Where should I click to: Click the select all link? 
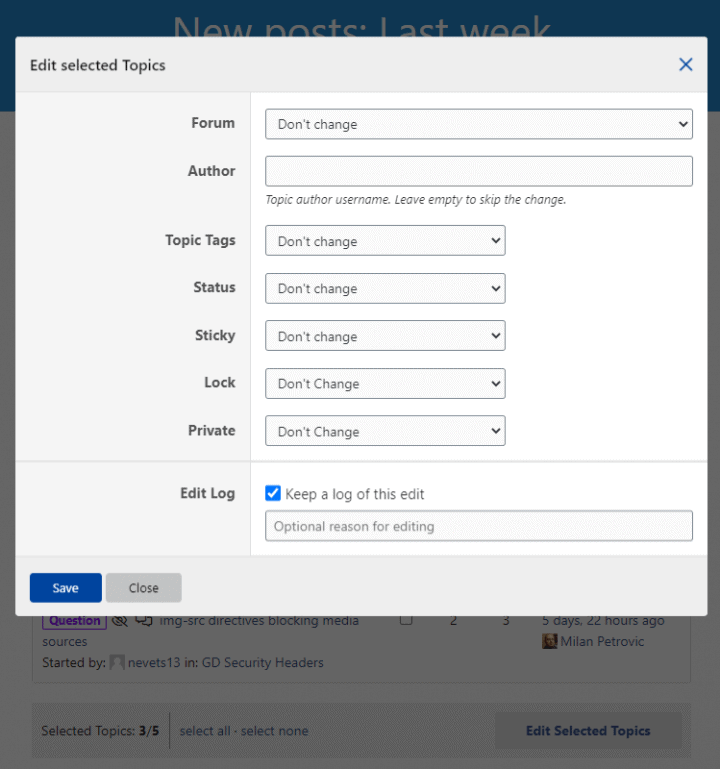205,731
